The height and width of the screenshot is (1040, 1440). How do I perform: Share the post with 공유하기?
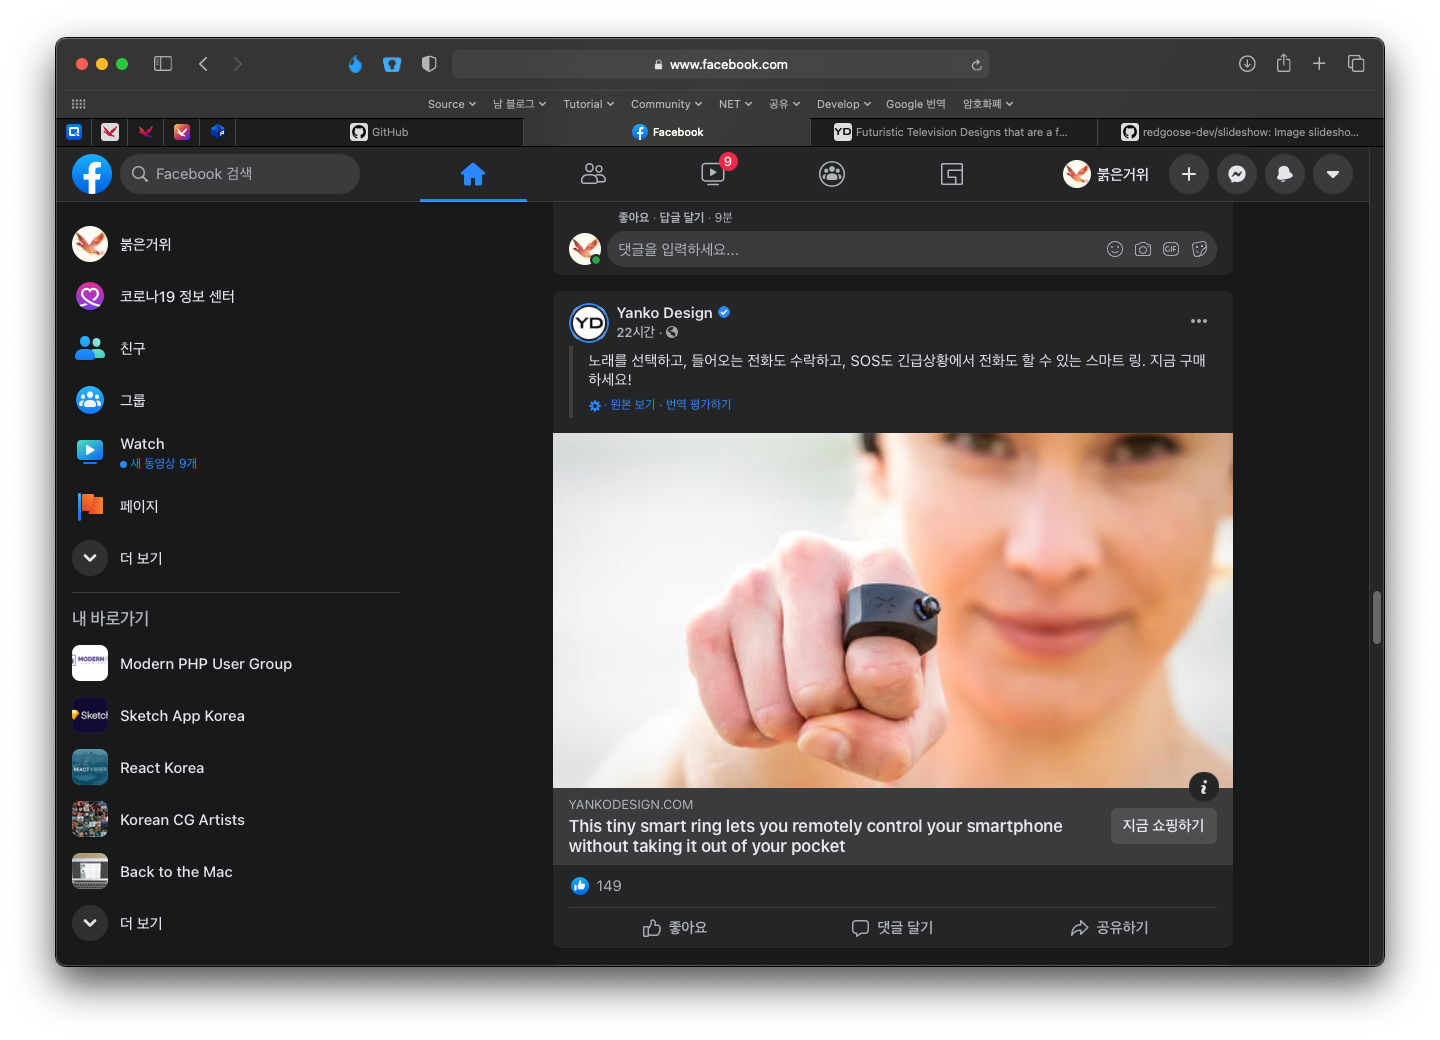pos(1109,928)
